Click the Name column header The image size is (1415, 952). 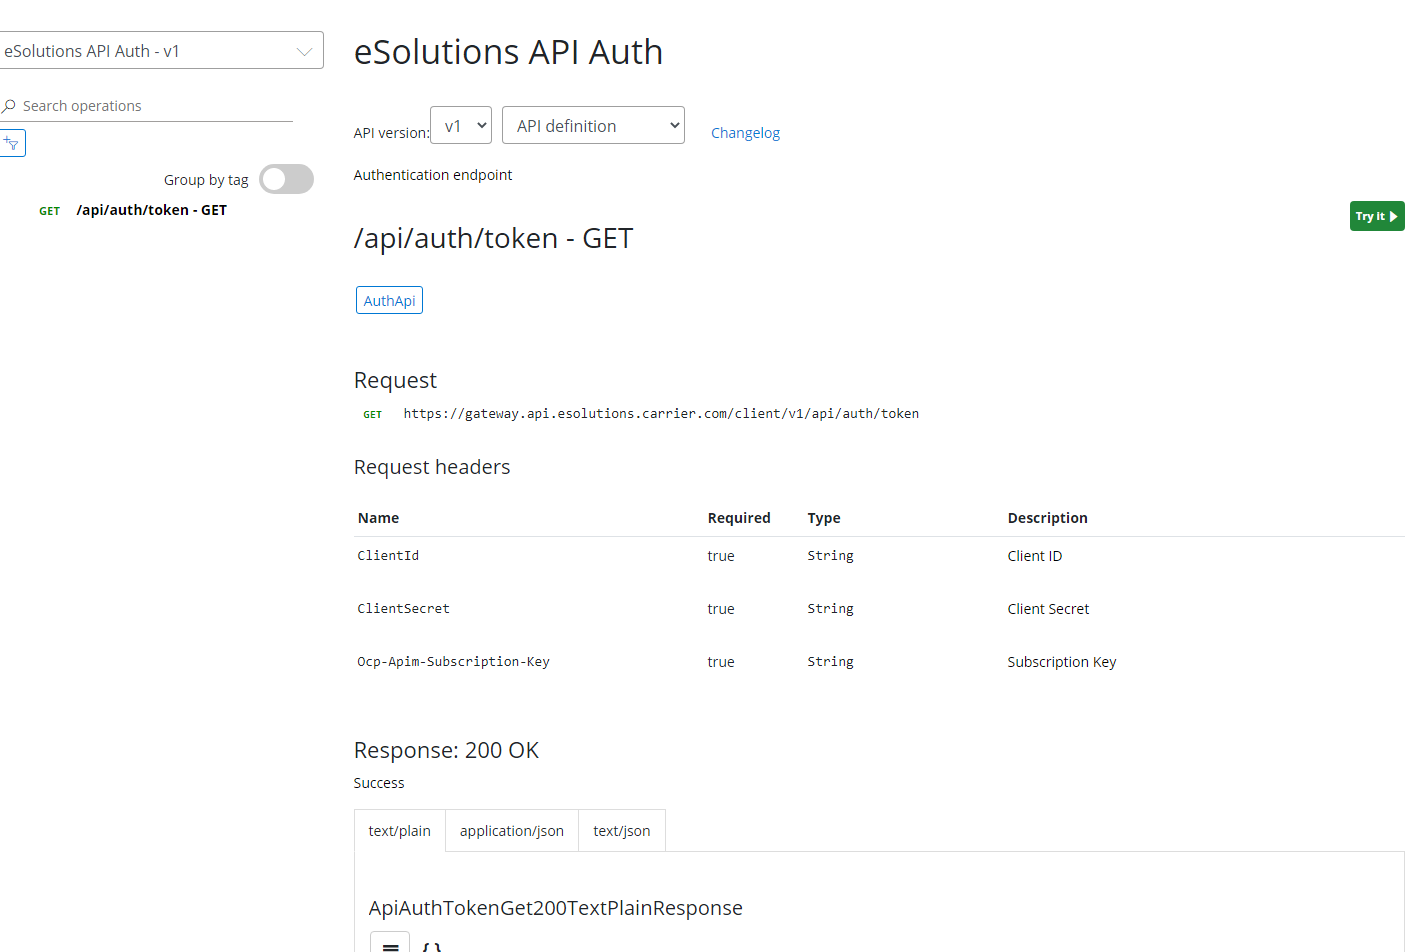[378, 518]
